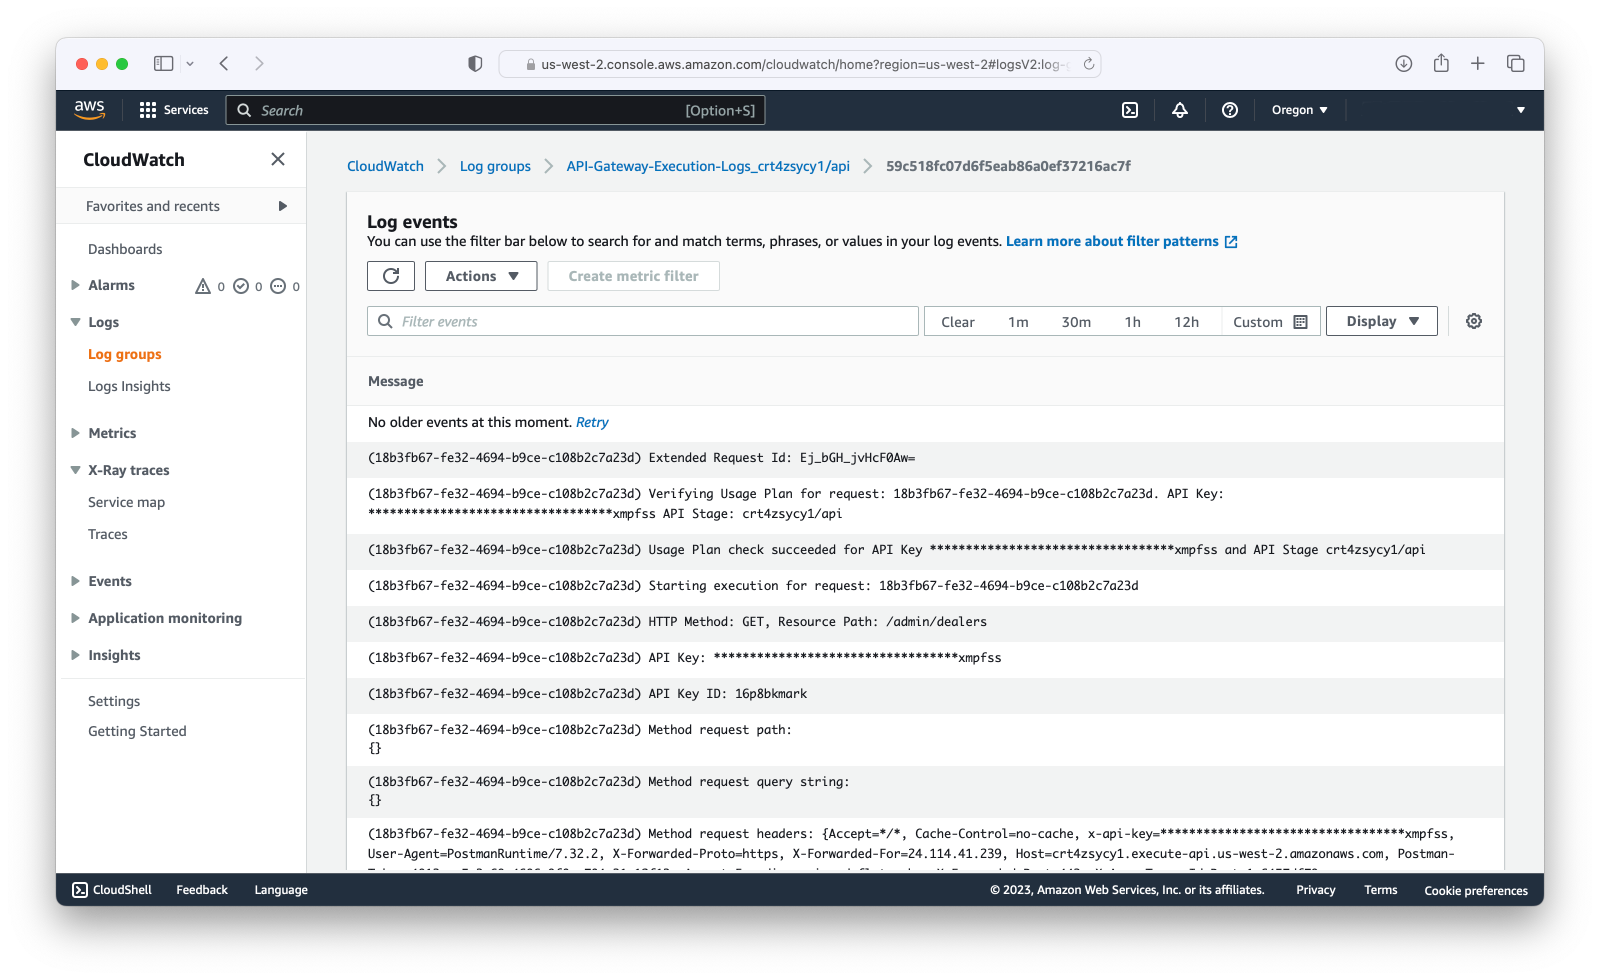The height and width of the screenshot is (980, 1600).
Task: Reload the page from address bar
Action: coord(1088,64)
